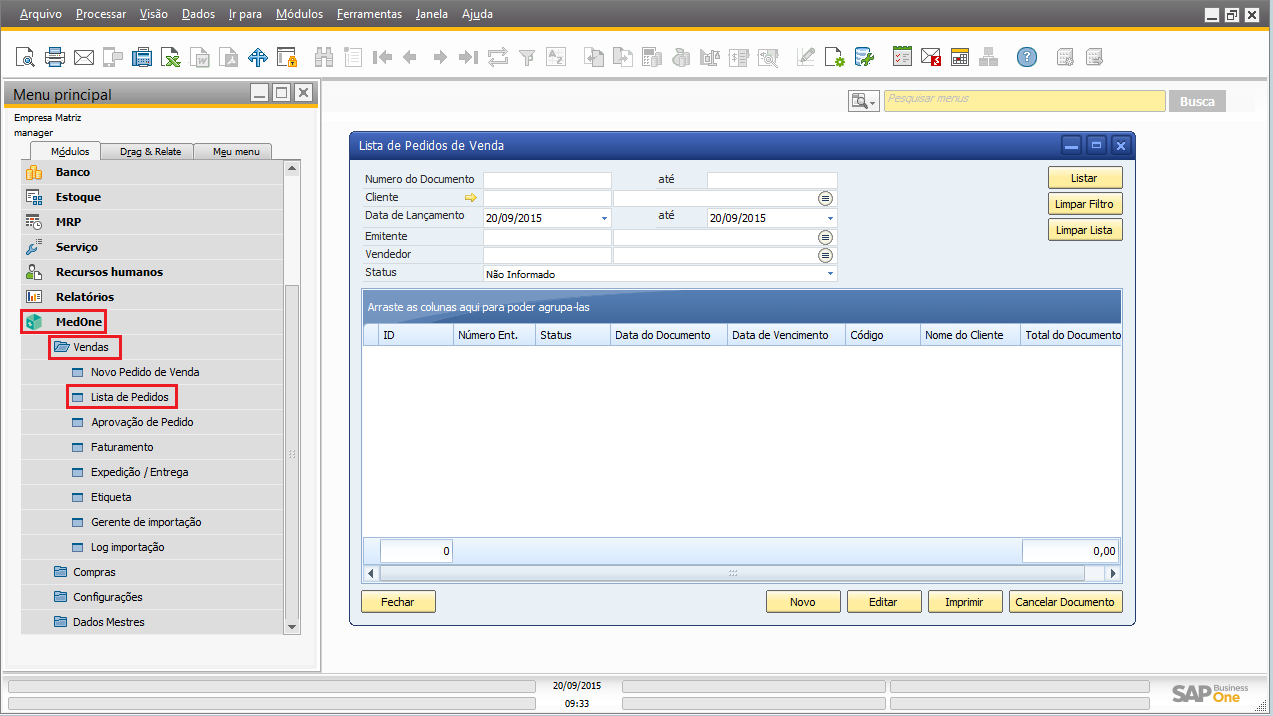Click the Query Manager database-wrench icon
This screenshot has height=716, width=1273.
click(864, 57)
